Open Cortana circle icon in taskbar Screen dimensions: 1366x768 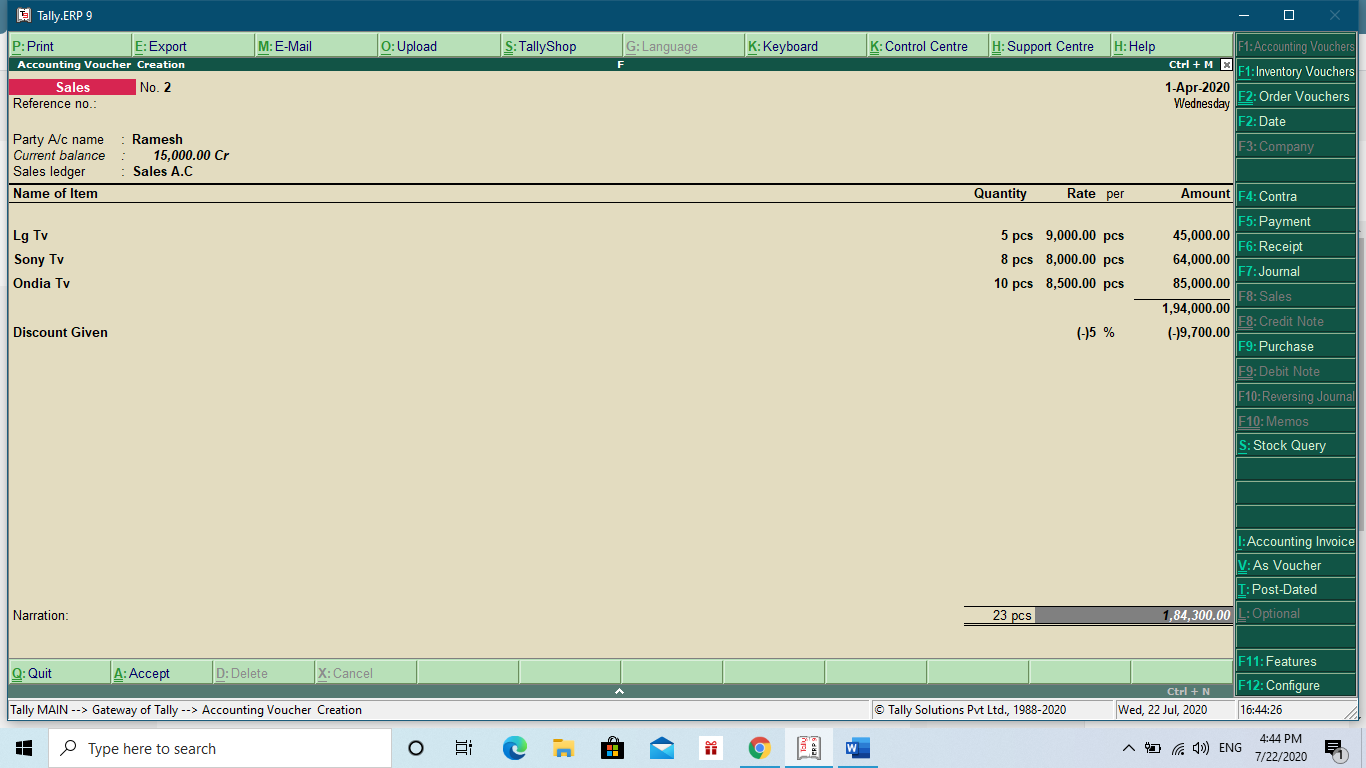[x=416, y=748]
